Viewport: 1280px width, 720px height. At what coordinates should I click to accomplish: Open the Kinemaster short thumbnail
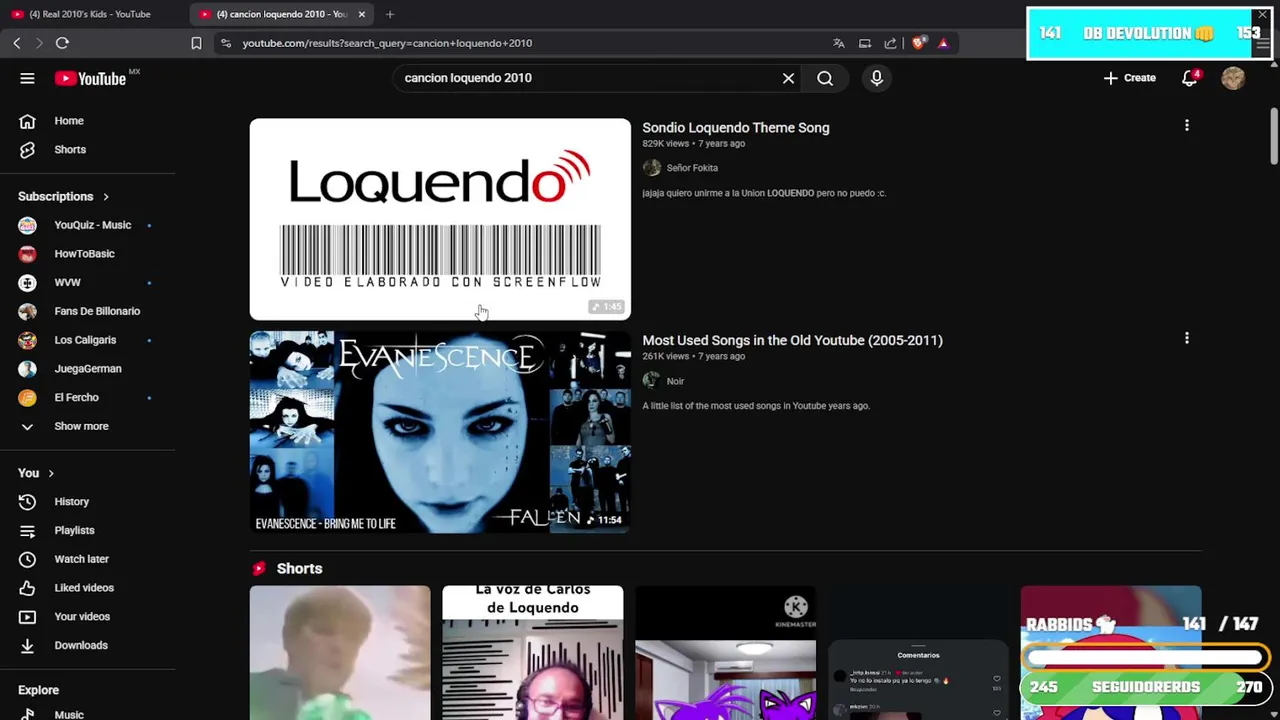(725, 652)
